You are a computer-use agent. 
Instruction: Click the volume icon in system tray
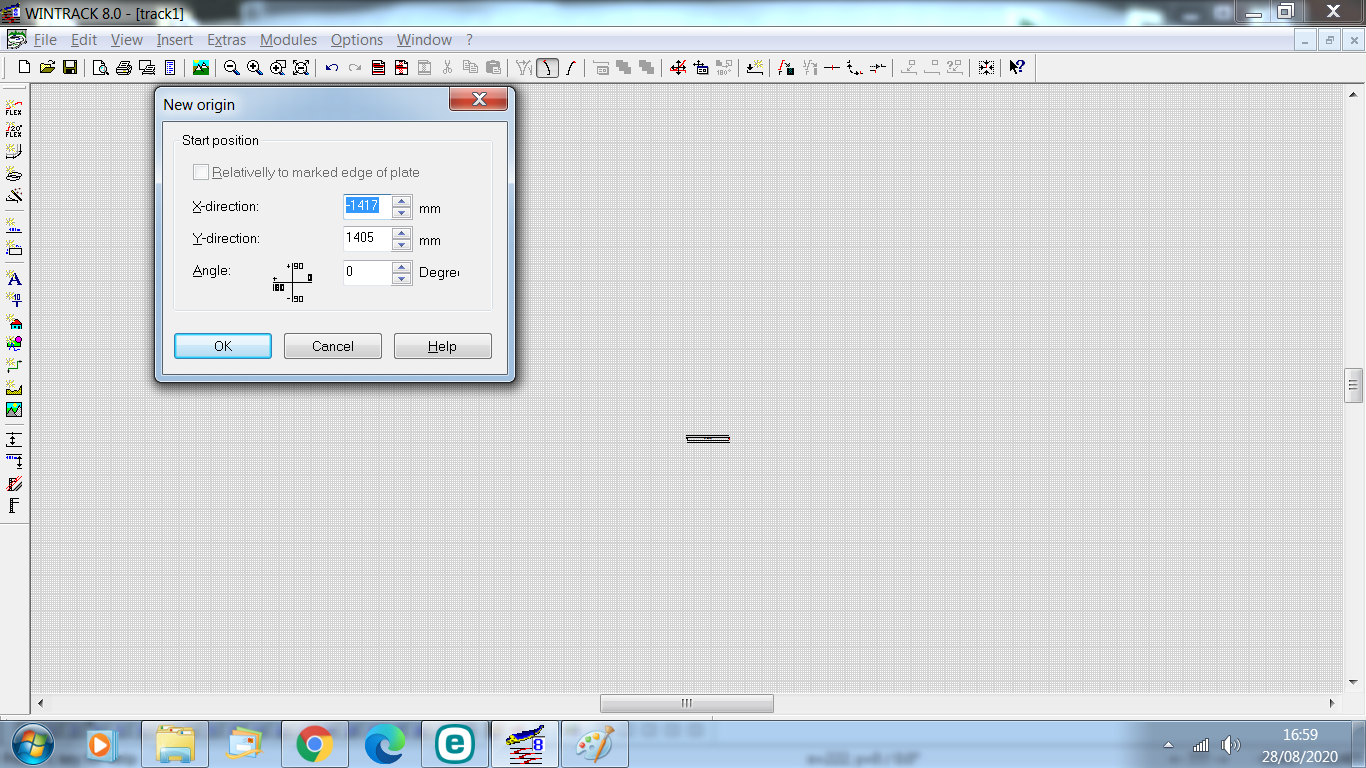pos(1230,745)
